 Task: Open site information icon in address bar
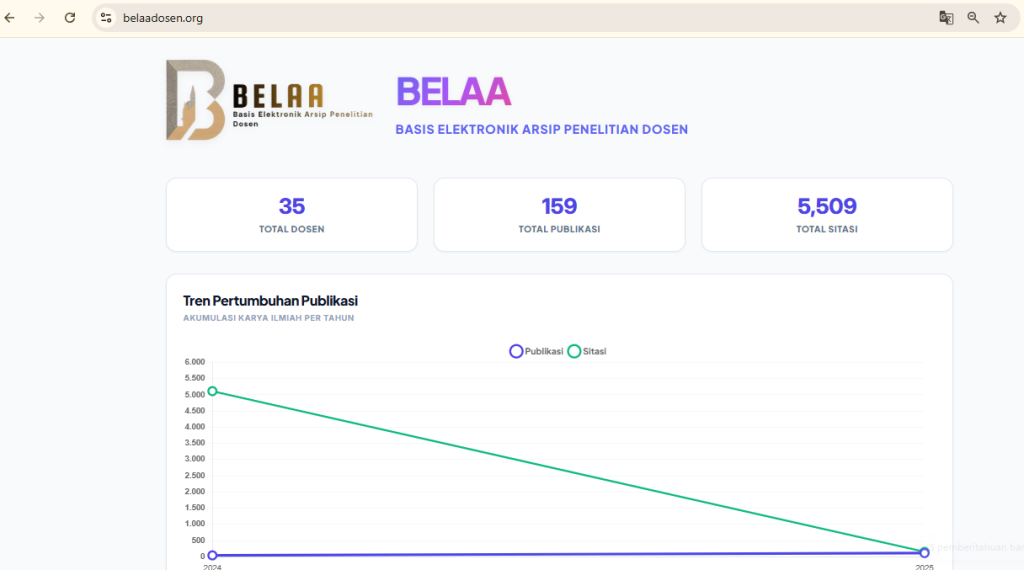pos(106,18)
